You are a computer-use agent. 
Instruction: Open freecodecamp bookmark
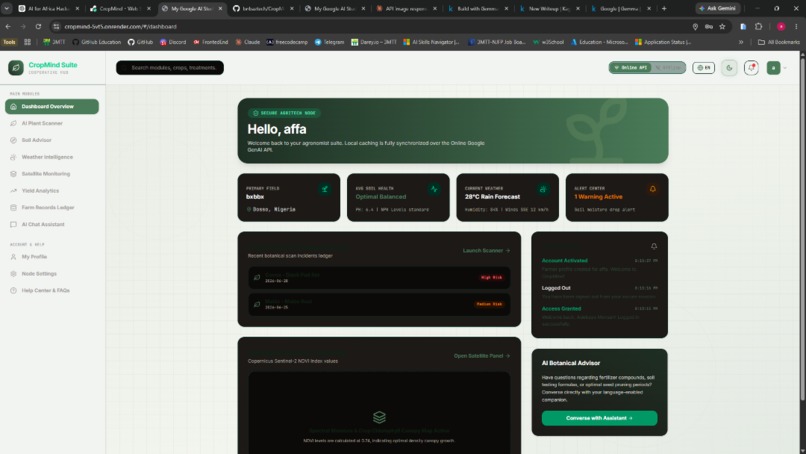coord(287,42)
